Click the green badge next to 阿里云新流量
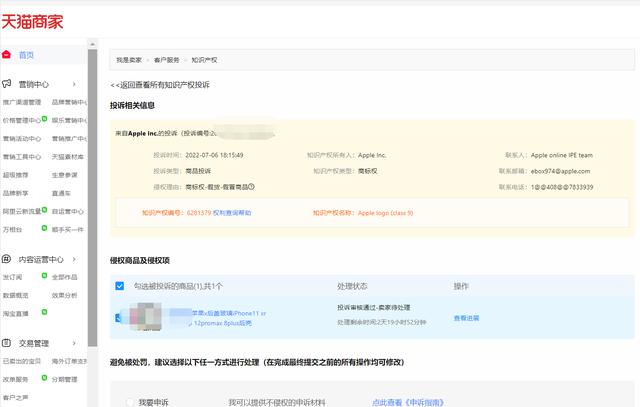The width and height of the screenshot is (640, 407). (x=44, y=210)
